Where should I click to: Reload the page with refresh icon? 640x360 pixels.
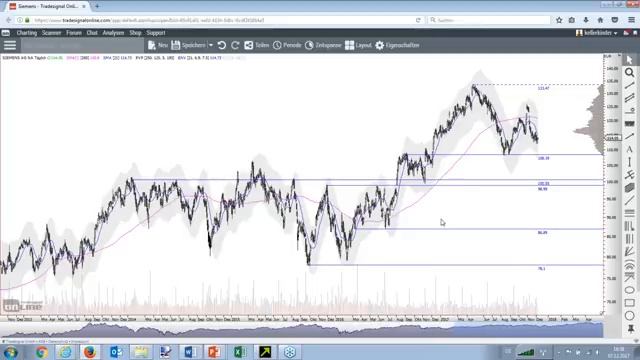tap(418, 20)
